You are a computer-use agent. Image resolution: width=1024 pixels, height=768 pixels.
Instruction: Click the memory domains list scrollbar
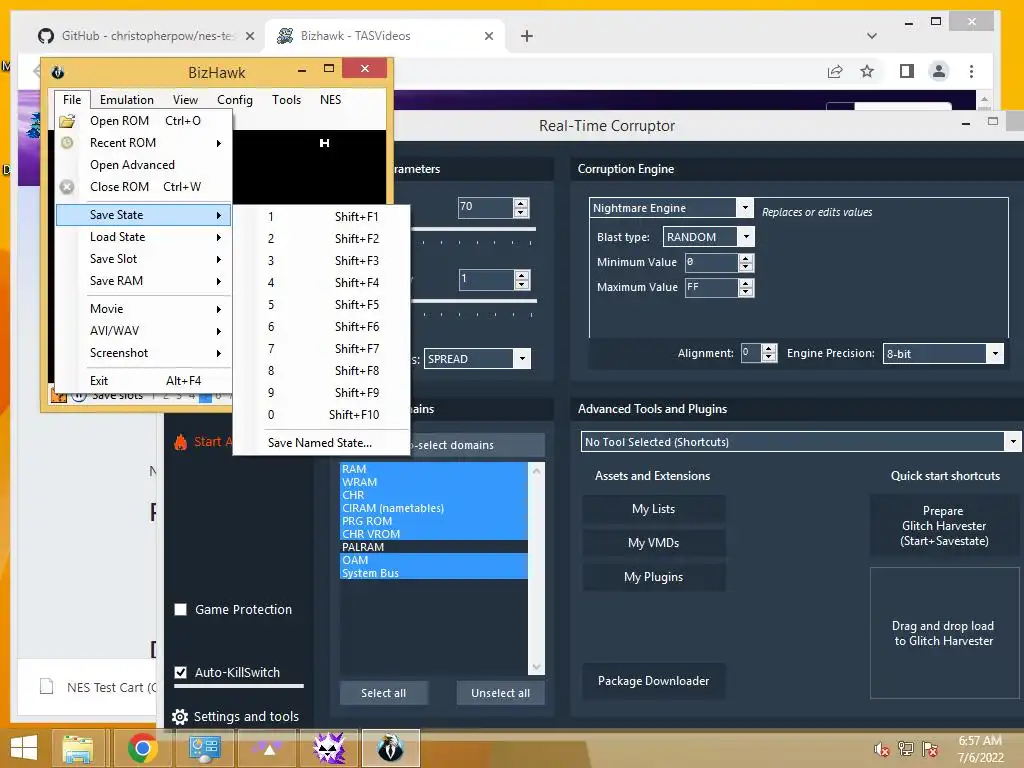click(x=536, y=569)
